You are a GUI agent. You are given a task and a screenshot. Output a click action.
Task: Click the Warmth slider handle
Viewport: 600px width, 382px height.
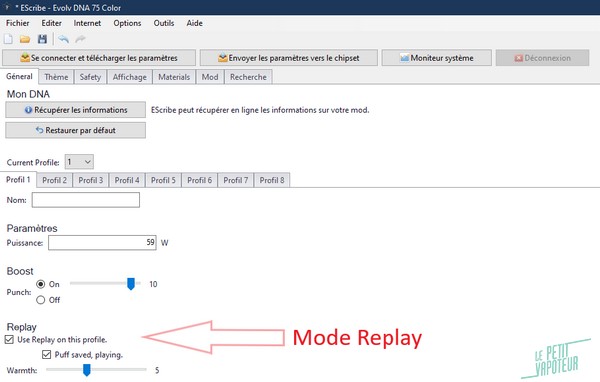pos(87,370)
